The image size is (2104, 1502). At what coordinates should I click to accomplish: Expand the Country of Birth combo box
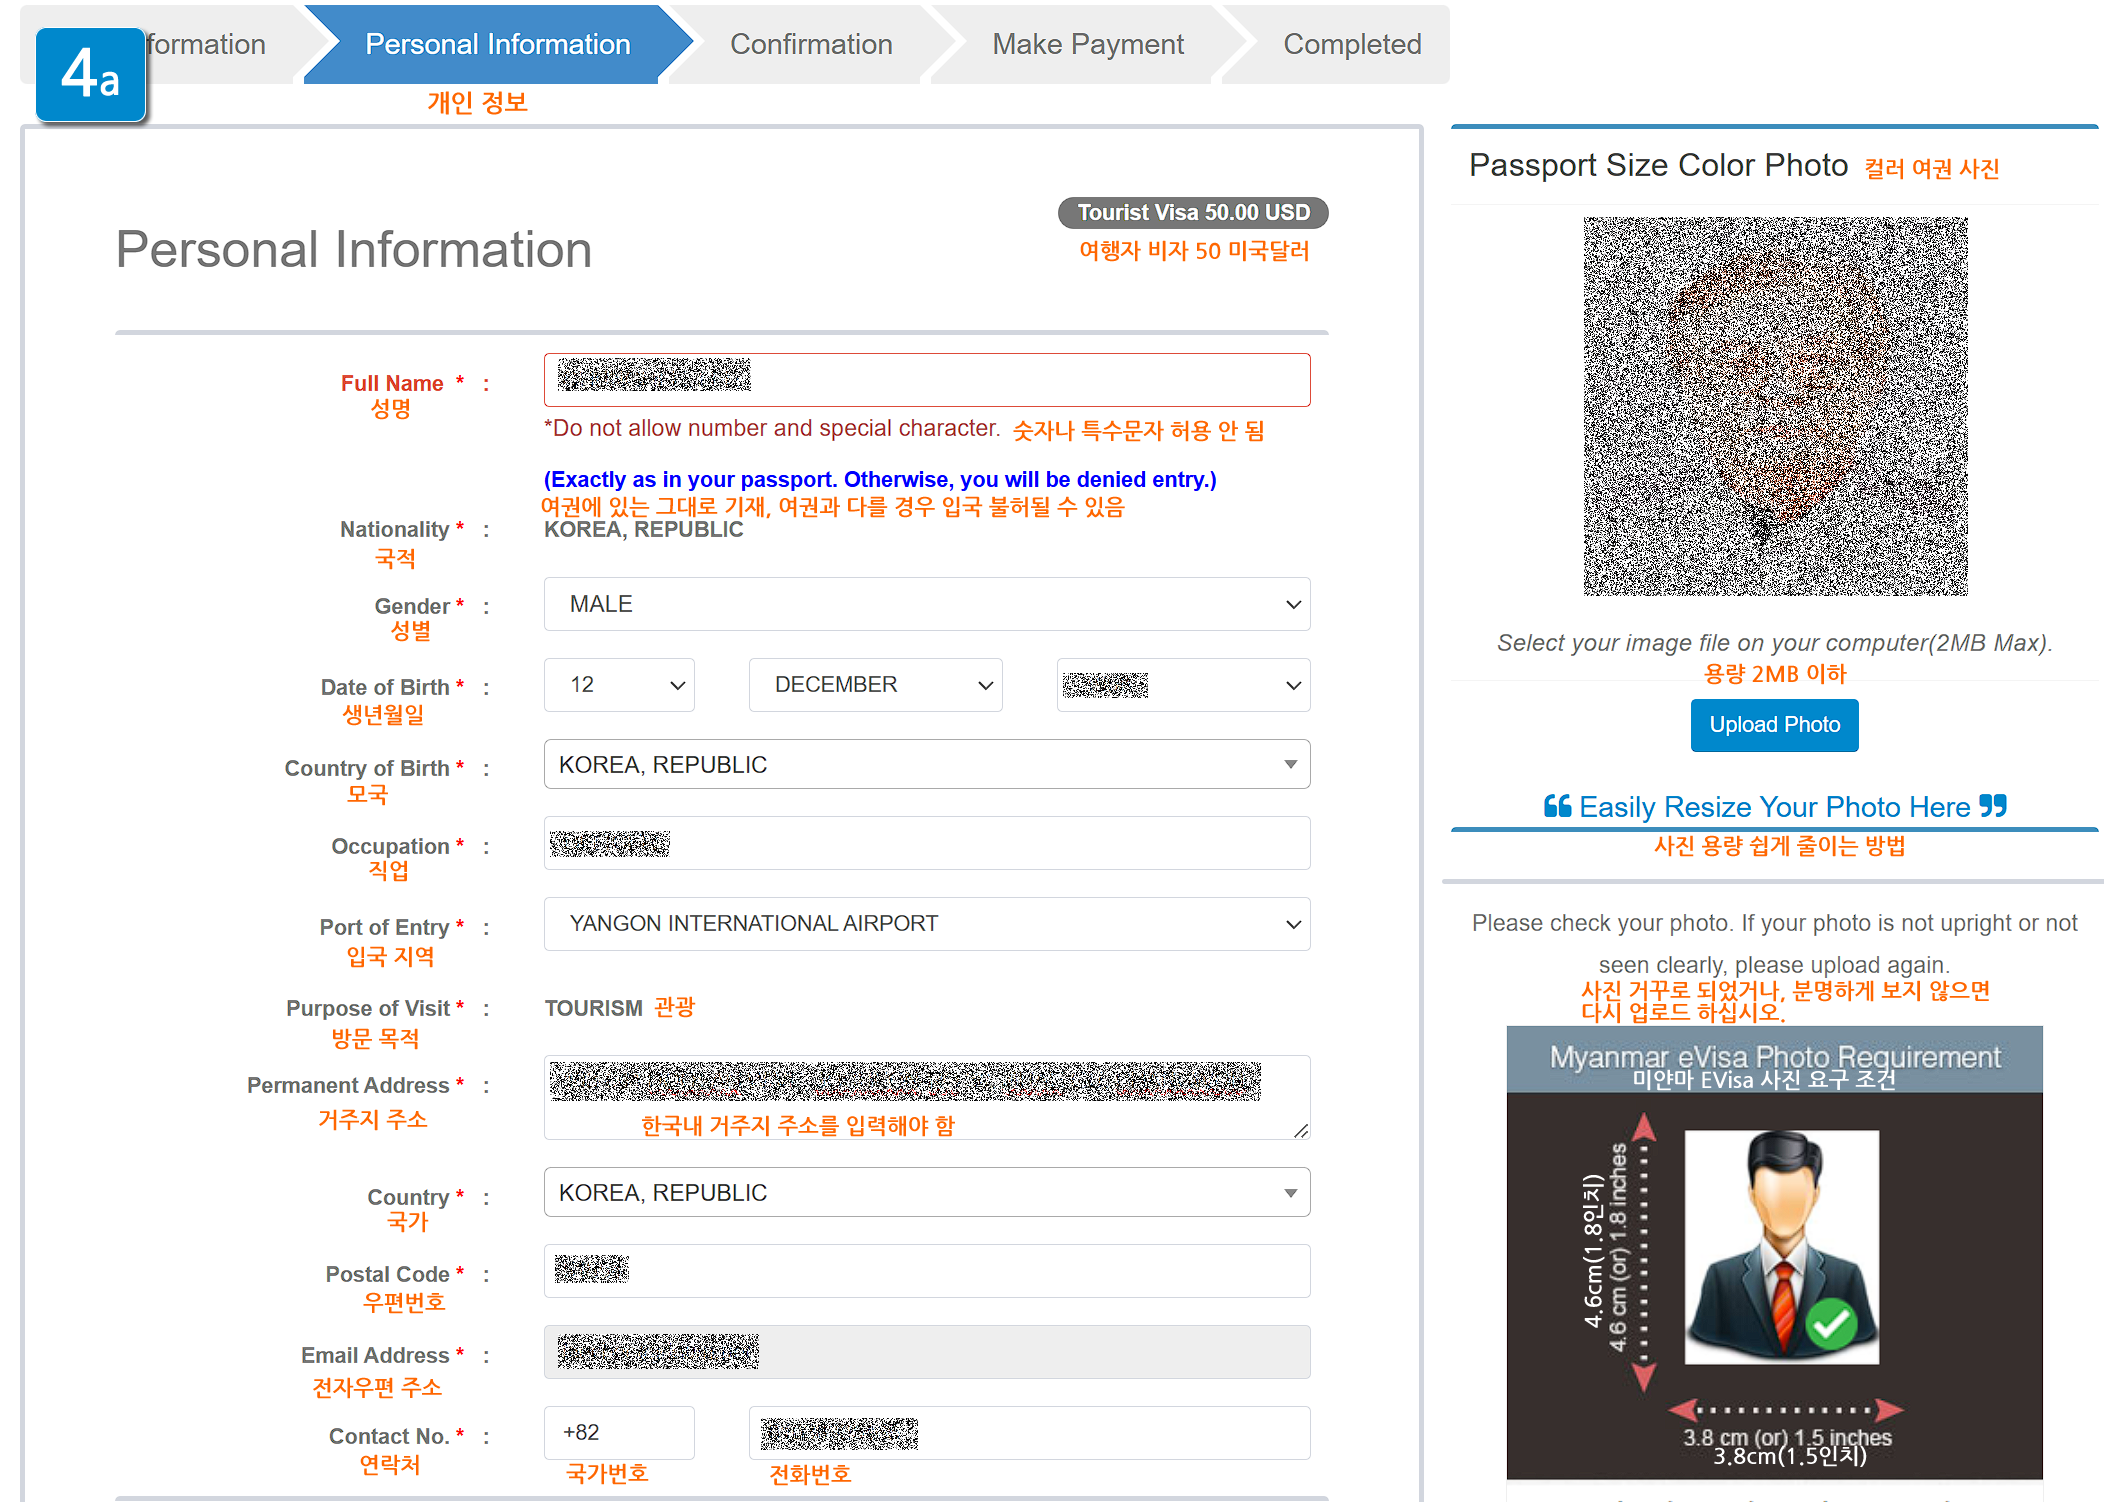point(926,765)
